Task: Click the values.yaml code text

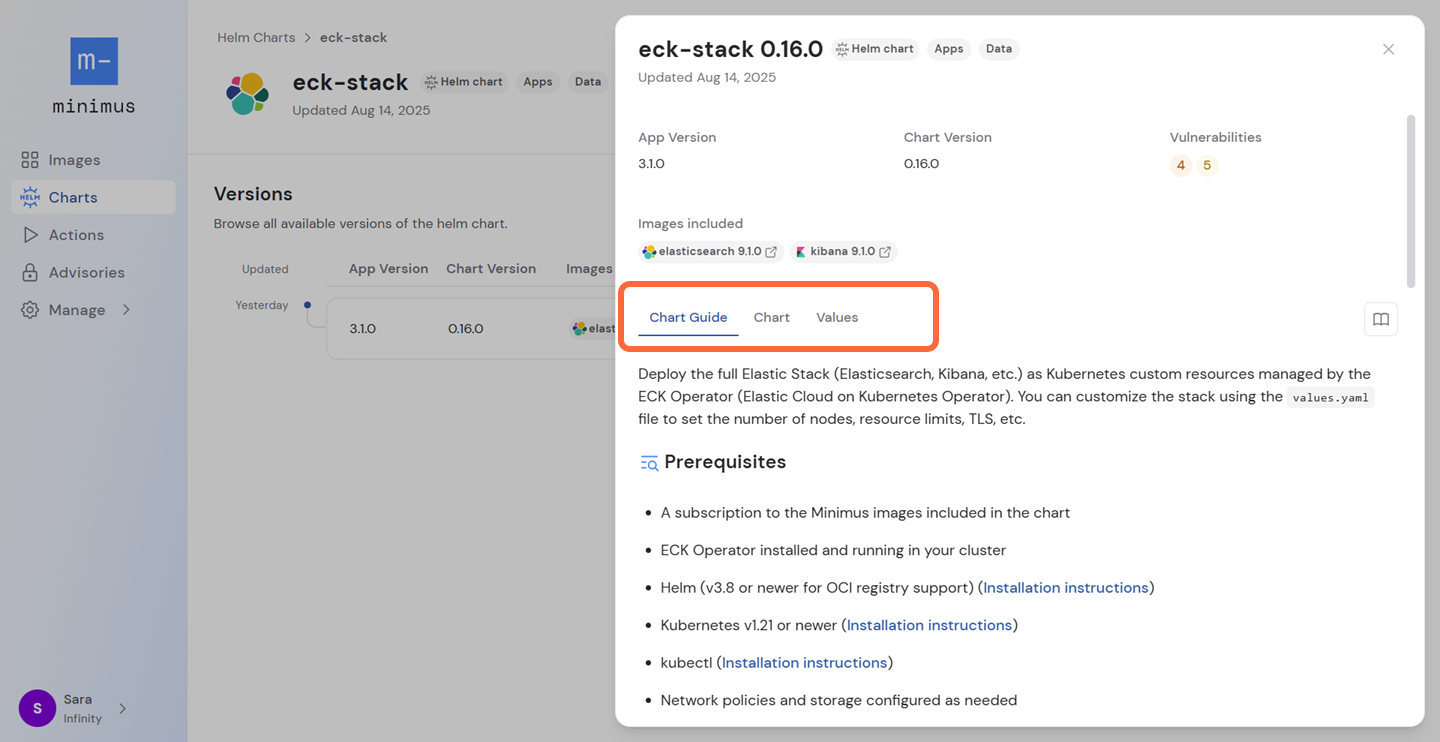Action: coord(1331,398)
